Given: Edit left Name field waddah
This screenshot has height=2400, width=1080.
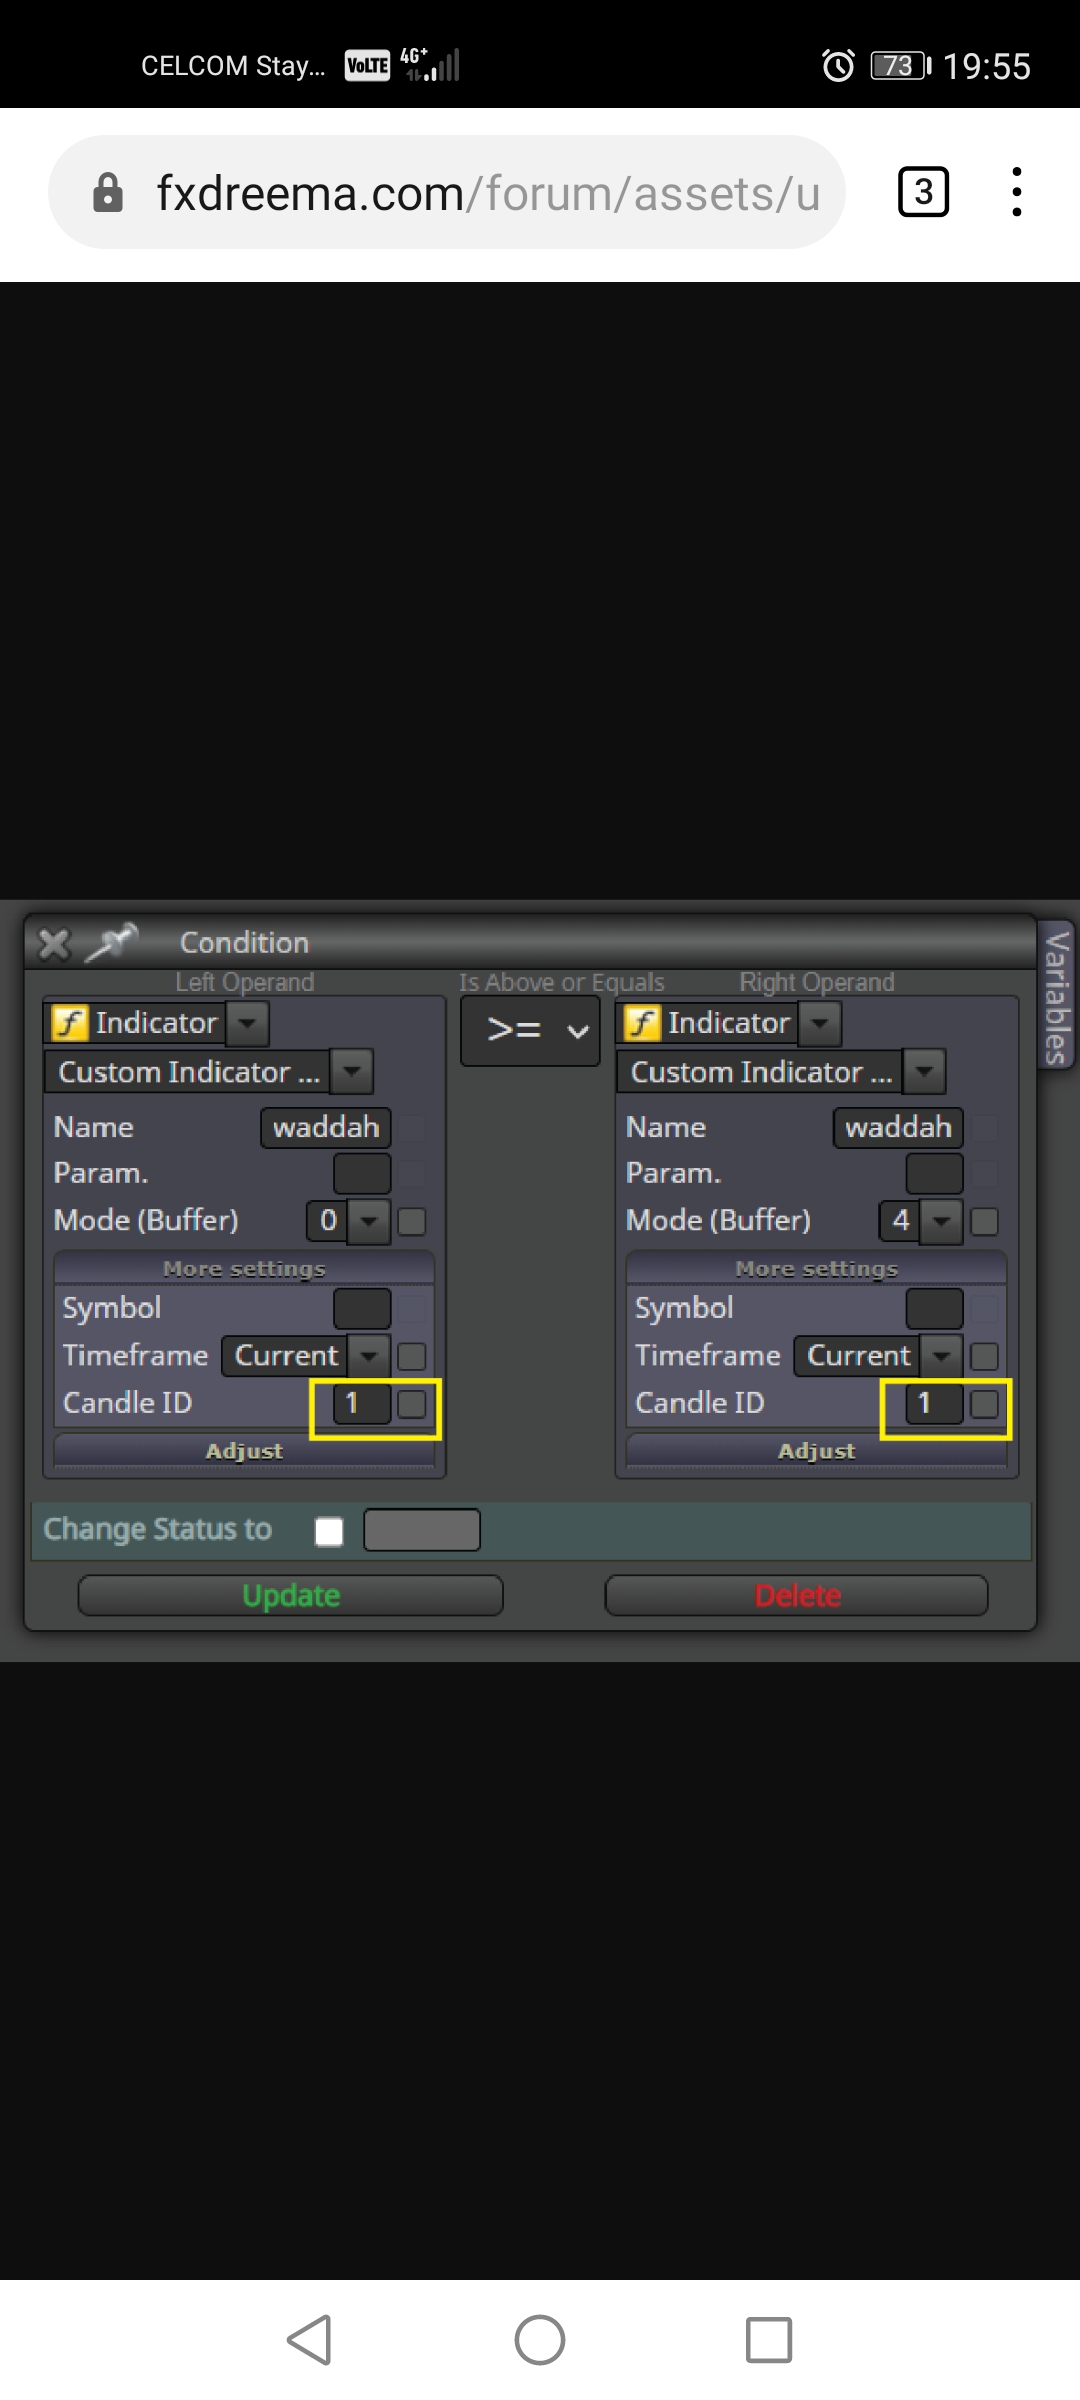Looking at the screenshot, I should click(x=326, y=1128).
